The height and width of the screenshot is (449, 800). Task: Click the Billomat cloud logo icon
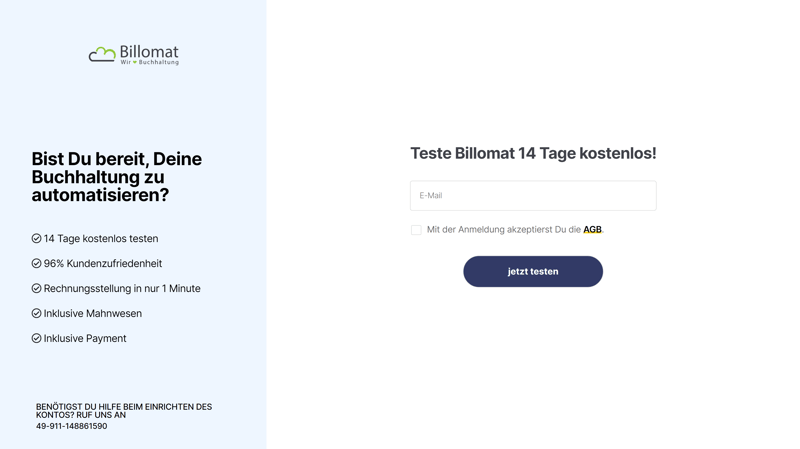click(102, 55)
